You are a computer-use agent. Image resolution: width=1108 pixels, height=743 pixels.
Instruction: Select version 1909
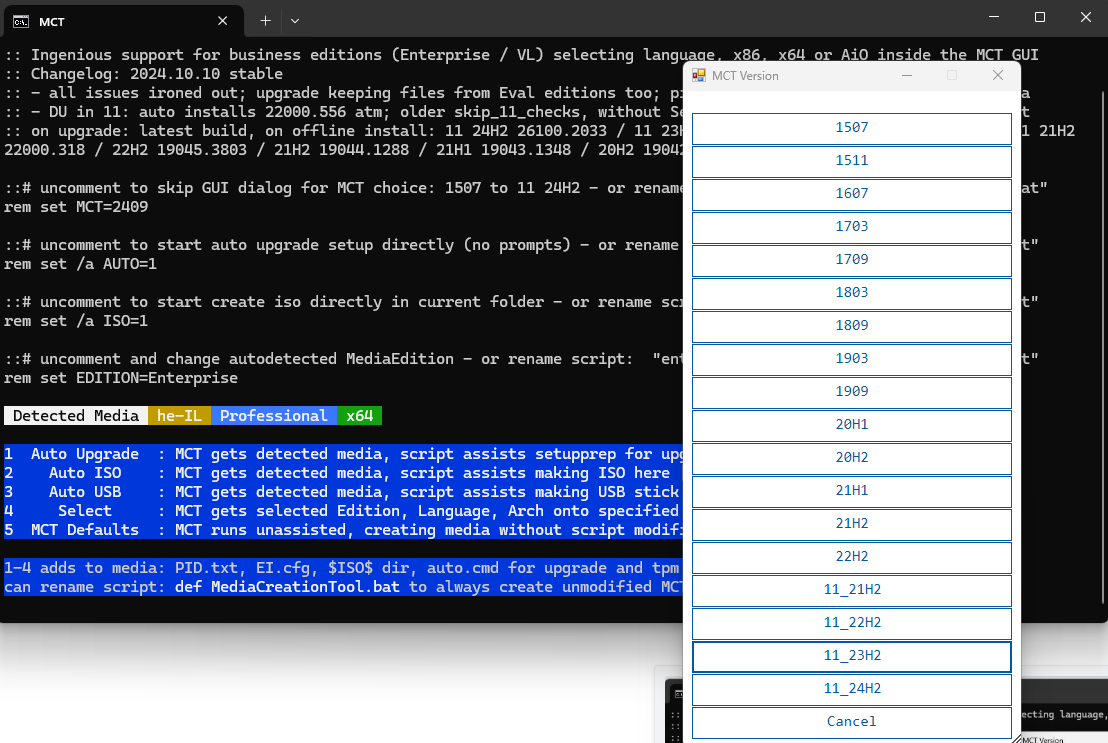click(x=851, y=392)
